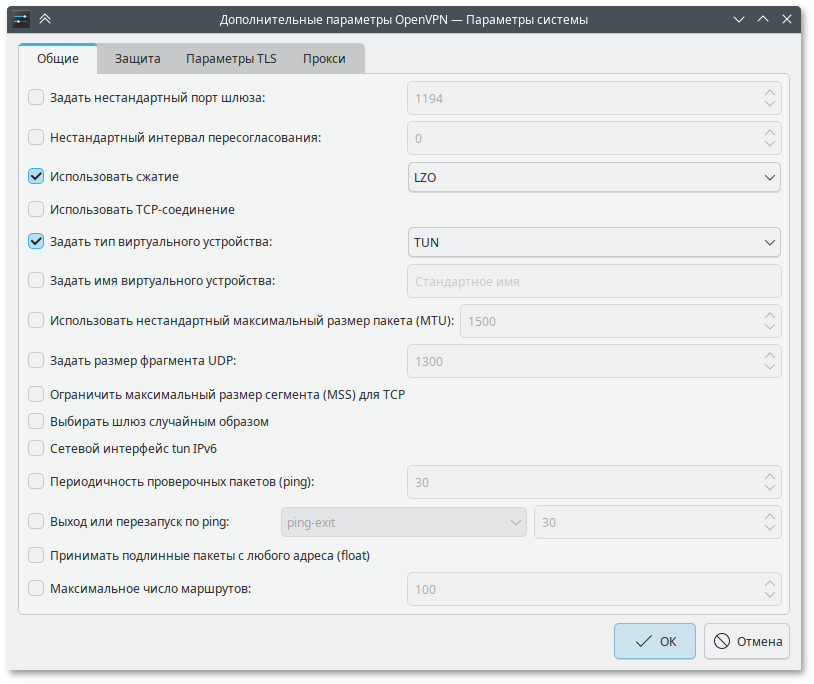Screen dimensions: 814x684
Task: Click the "Отмена" cancel button
Action: point(746,642)
